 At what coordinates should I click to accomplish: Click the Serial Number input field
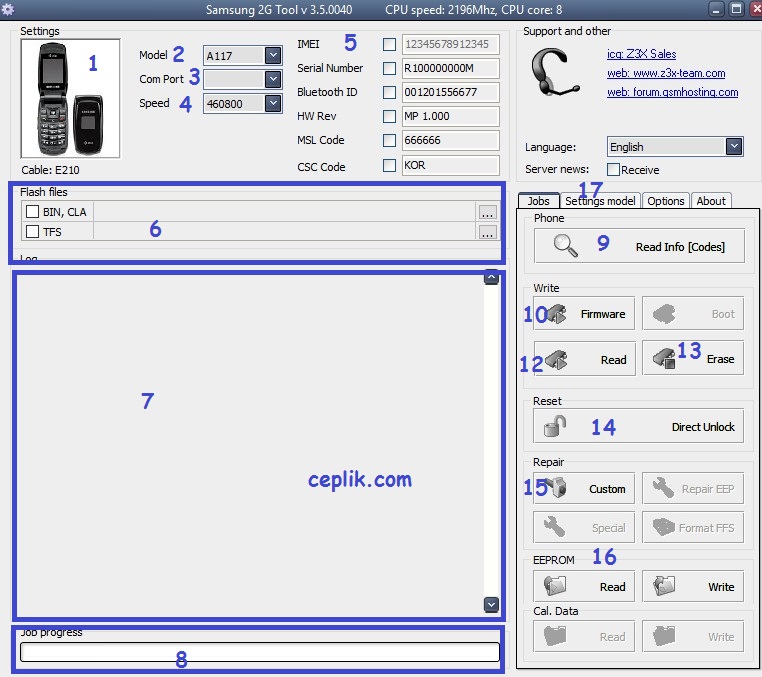pos(450,68)
